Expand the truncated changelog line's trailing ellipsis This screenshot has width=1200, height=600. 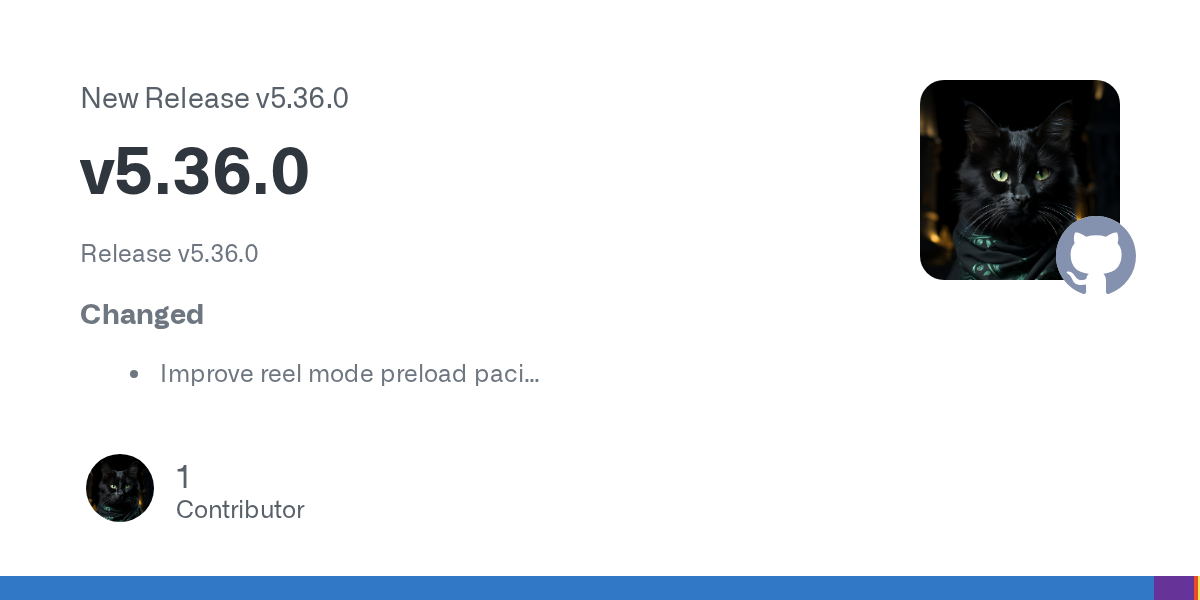[x=532, y=375]
